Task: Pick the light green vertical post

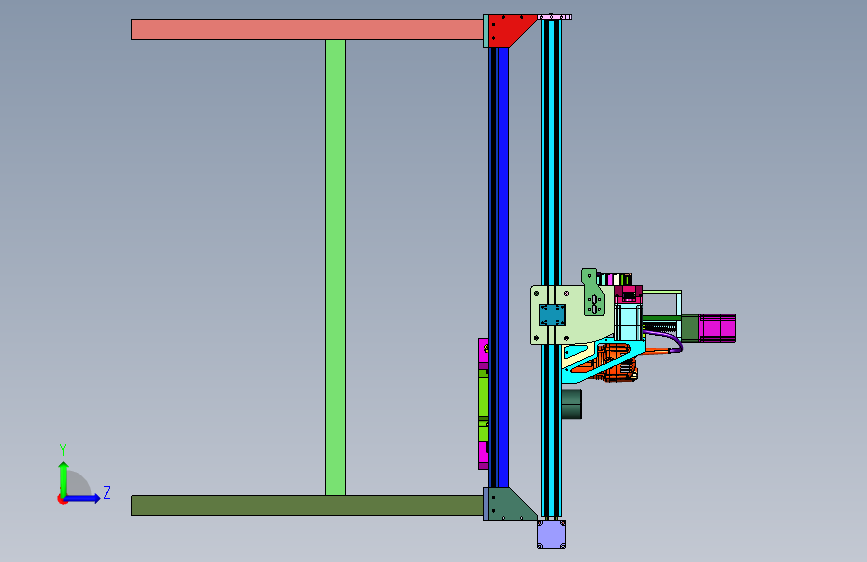Action: pos(335,267)
